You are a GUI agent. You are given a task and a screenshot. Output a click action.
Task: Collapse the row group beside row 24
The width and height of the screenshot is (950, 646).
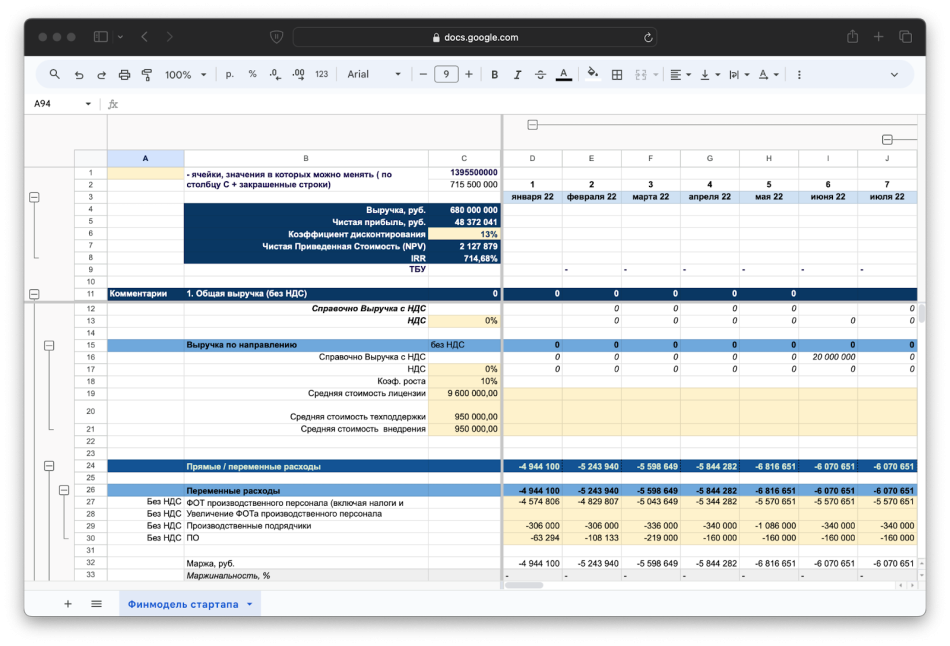(x=49, y=466)
